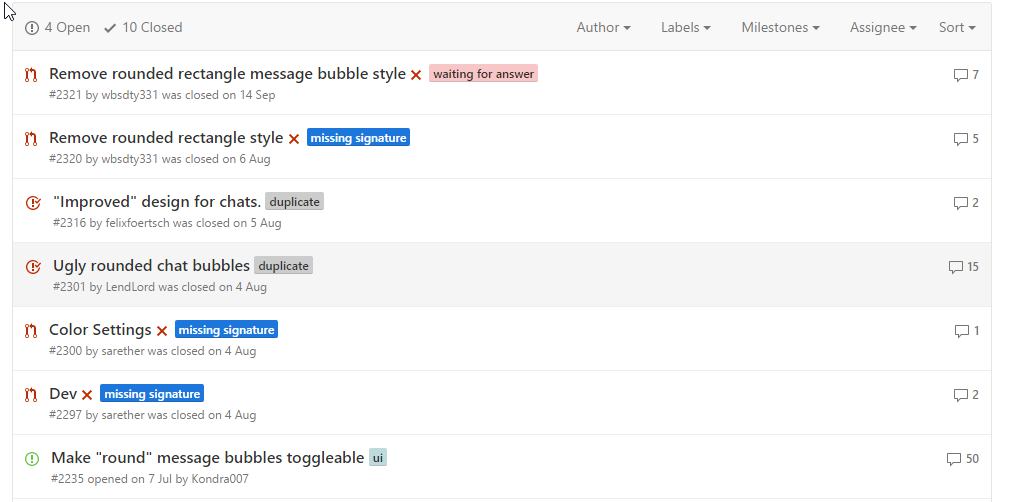Click the failed status X next to Color Settings
1009x502 pixels.
click(x=162, y=331)
